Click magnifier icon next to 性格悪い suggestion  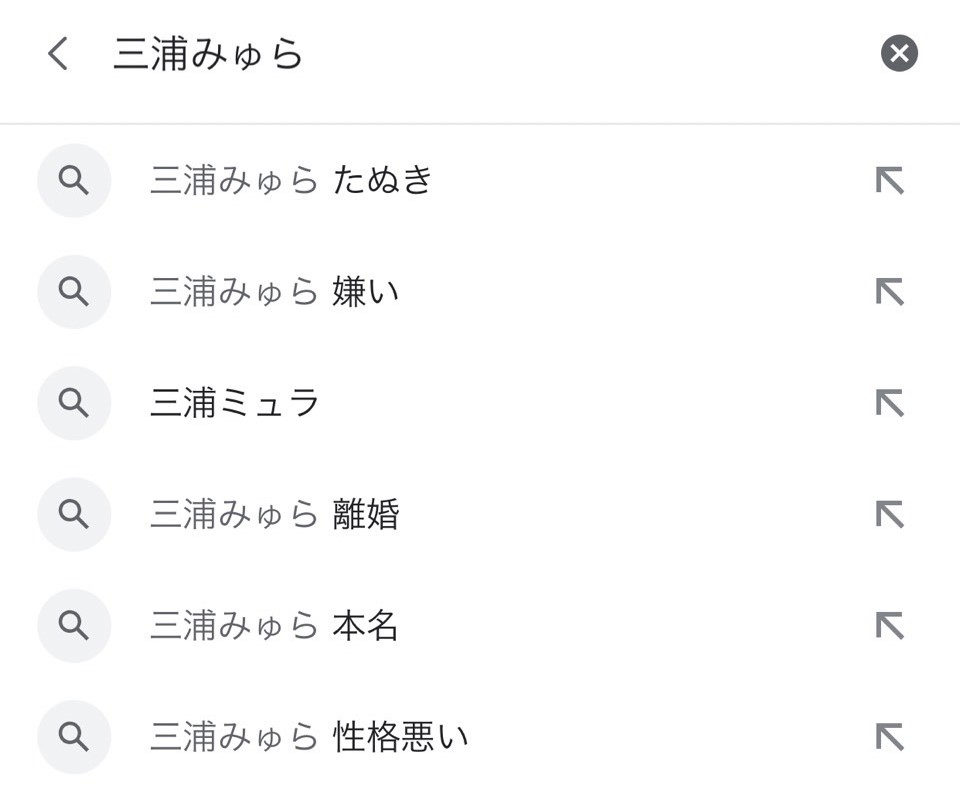pos(74,737)
